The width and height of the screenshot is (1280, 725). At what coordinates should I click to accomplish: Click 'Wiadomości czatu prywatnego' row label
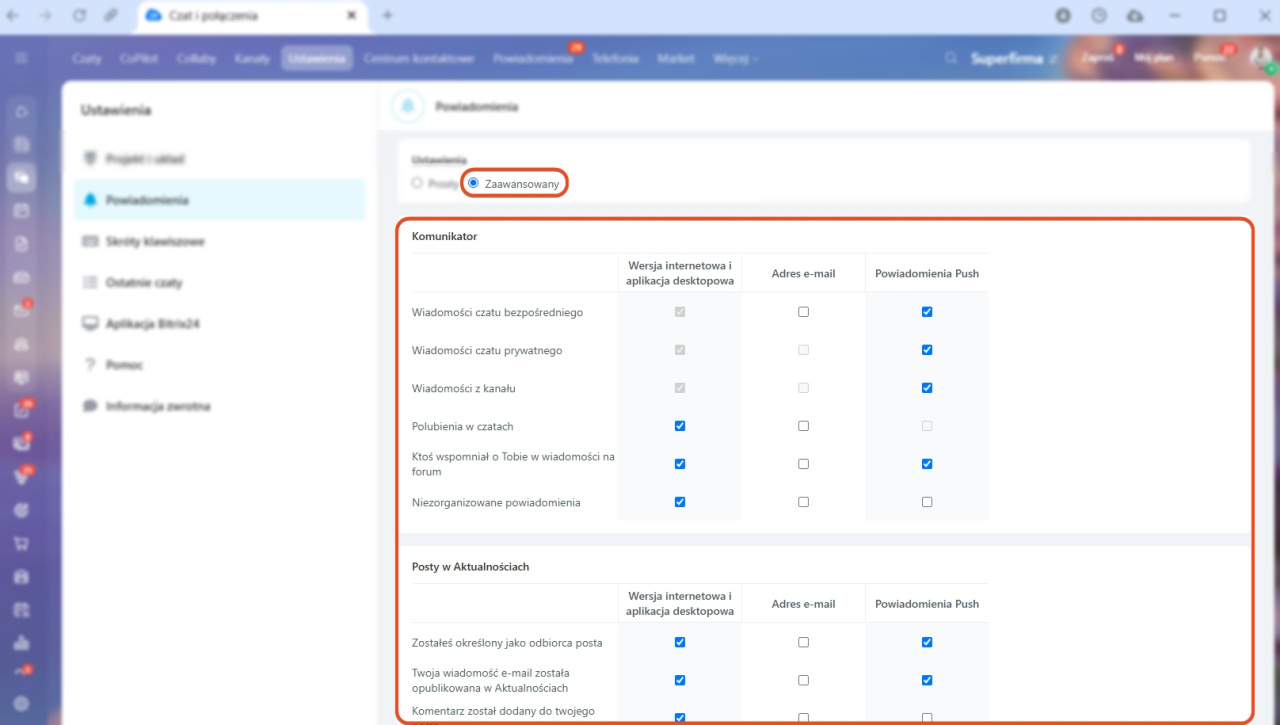[x=487, y=351]
